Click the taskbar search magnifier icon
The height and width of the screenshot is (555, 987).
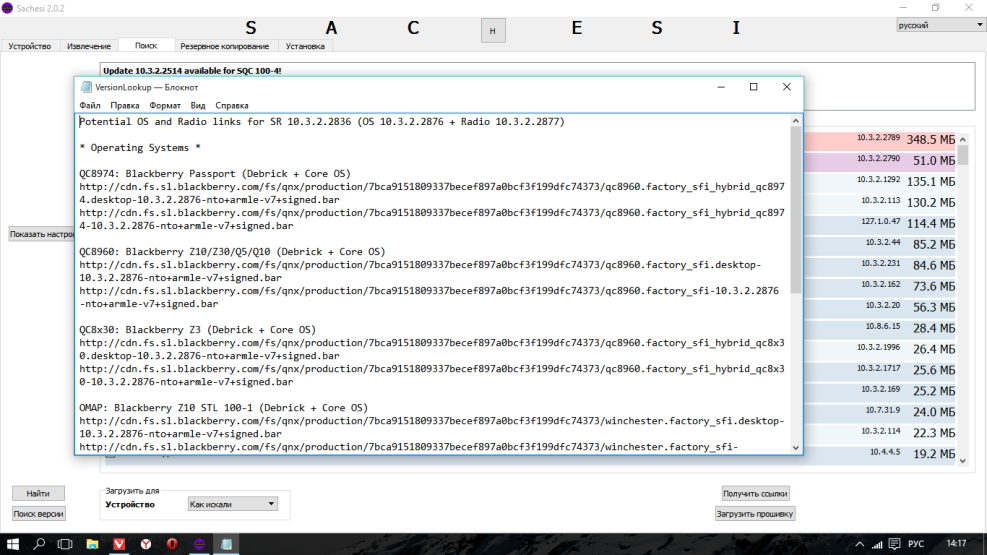pos(40,544)
